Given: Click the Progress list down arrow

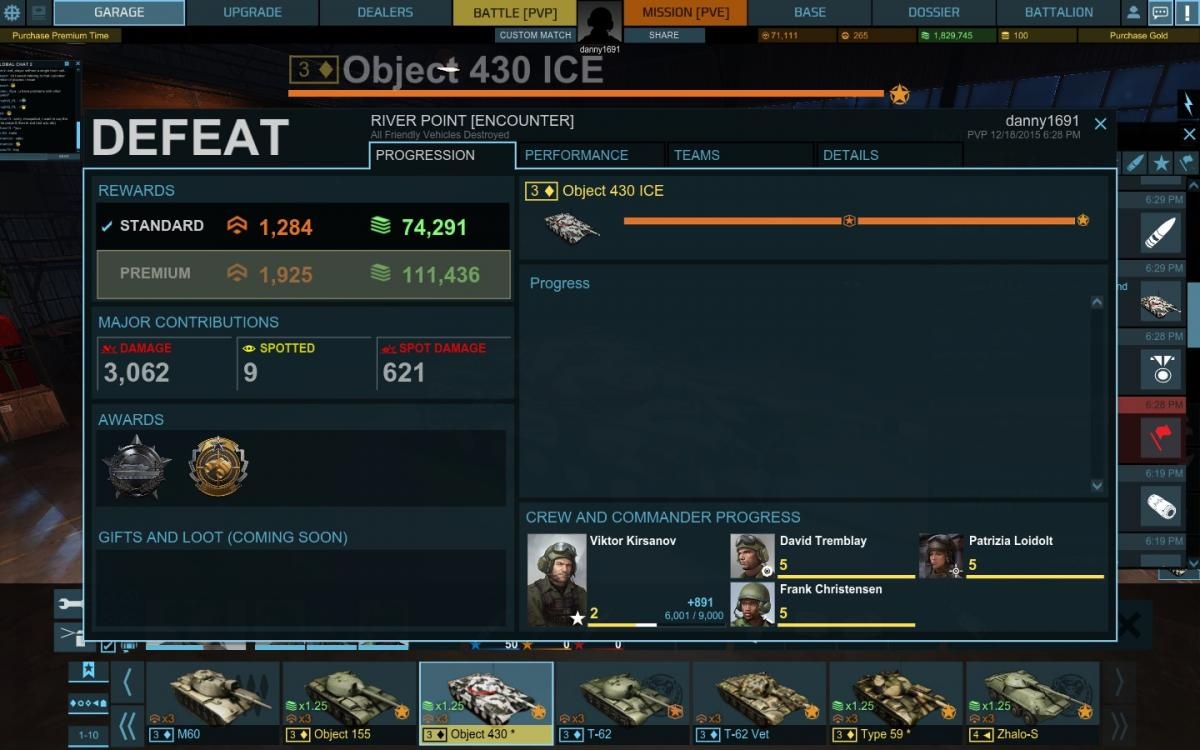Looking at the screenshot, I should click(x=1097, y=486).
